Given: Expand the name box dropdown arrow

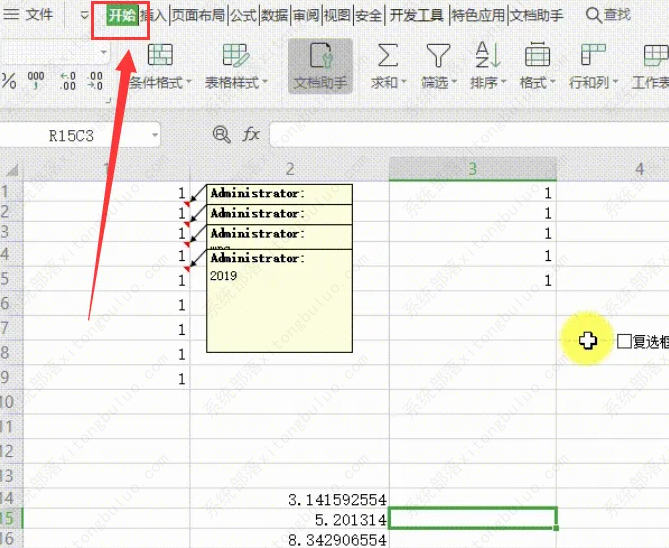Looking at the screenshot, I should (155, 135).
